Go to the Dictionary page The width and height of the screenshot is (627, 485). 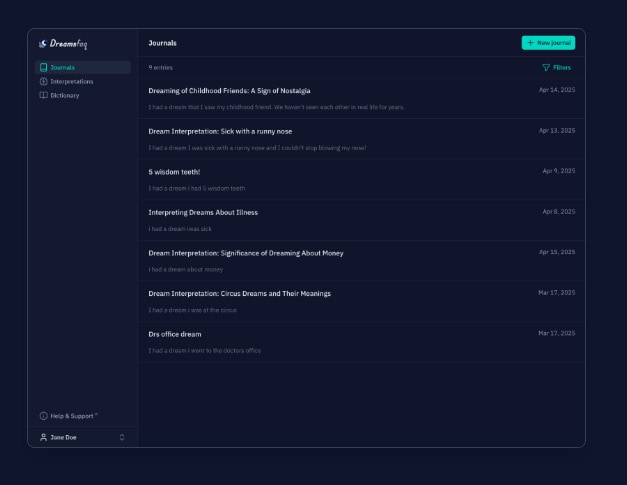click(64, 96)
